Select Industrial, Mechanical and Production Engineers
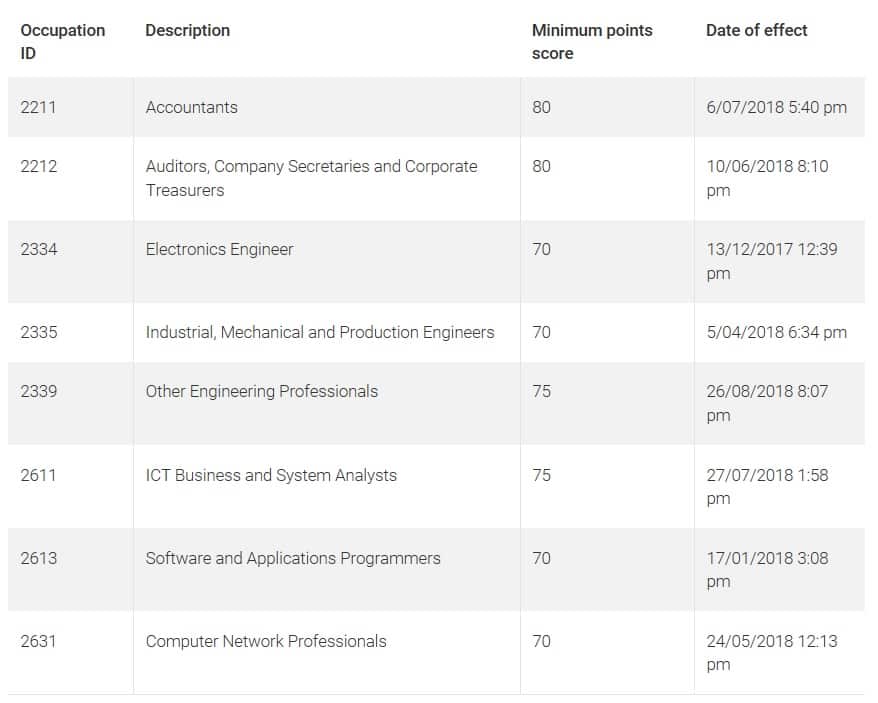 click(320, 332)
